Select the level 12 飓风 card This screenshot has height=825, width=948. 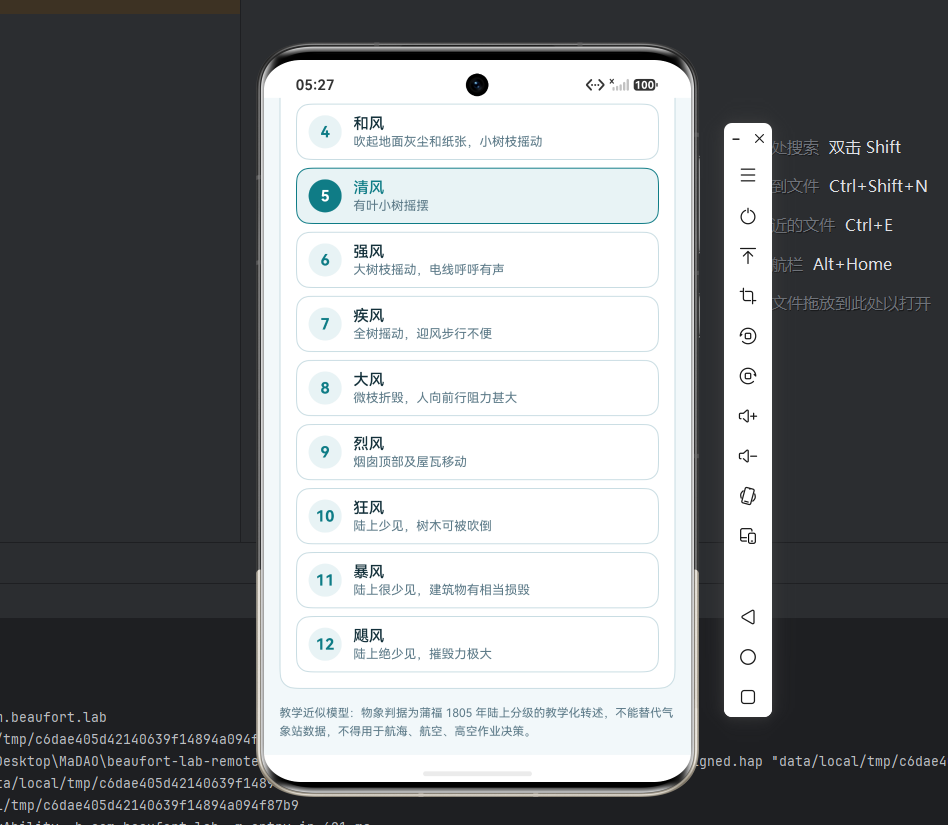[477, 644]
